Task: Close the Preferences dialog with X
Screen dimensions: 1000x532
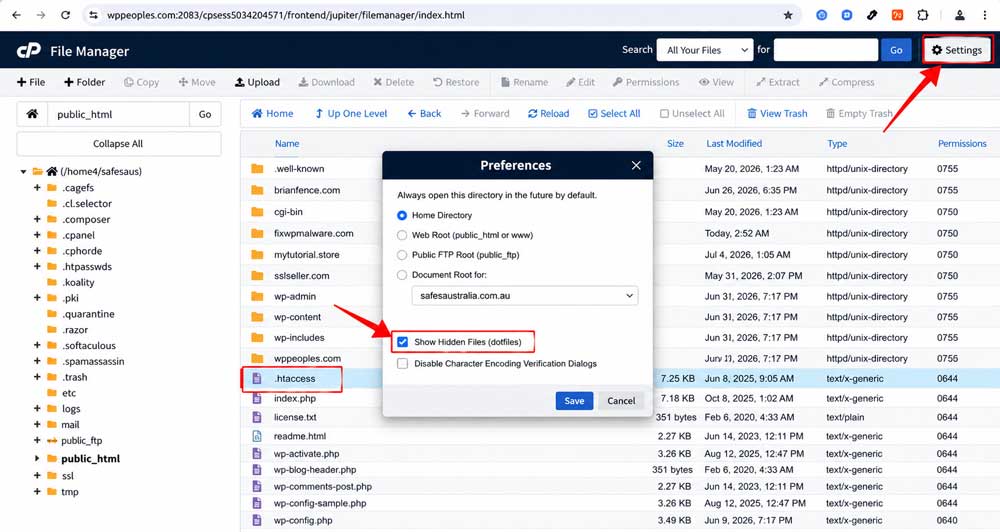Action: pos(636,165)
